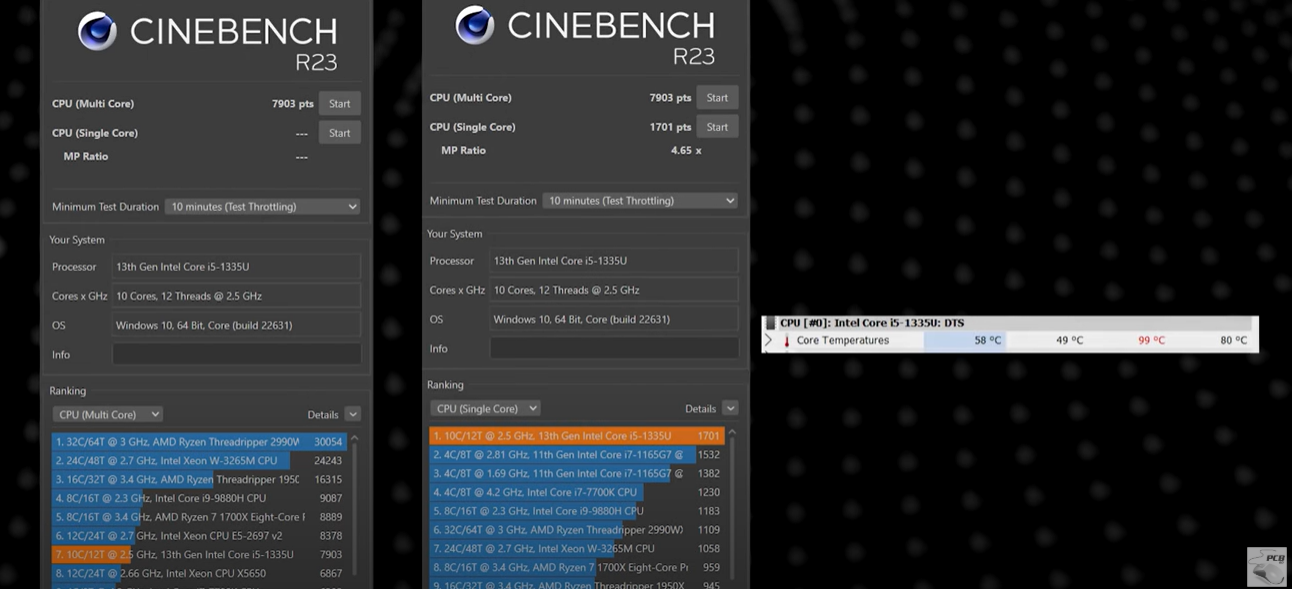
Task: Click the Processor field in right window
Action: pyautogui.click(x=614, y=261)
